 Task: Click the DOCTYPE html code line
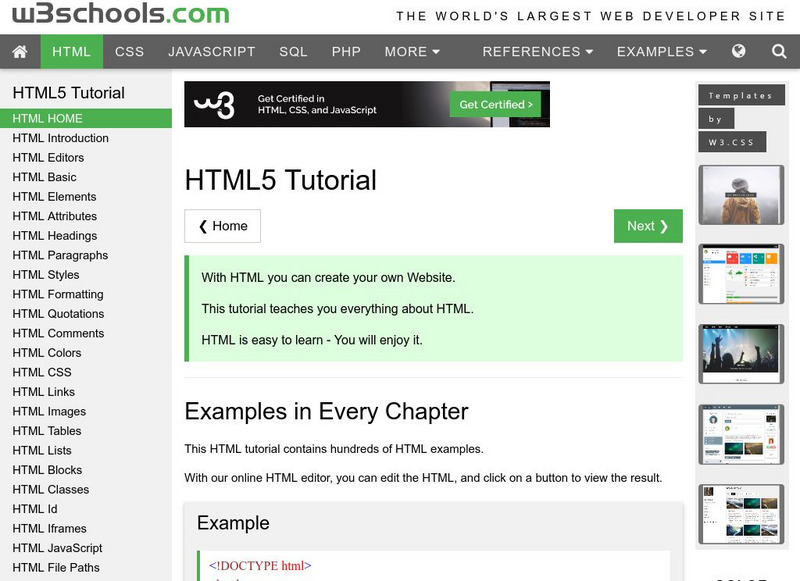pyautogui.click(x=260, y=566)
